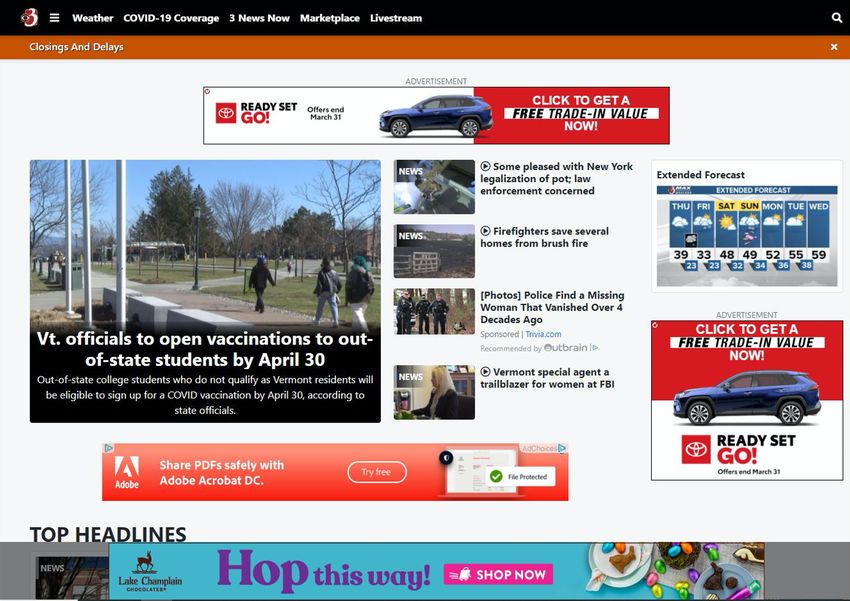The height and width of the screenshot is (601, 850).
Task: Open brush fire story thumbnail
Action: pyautogui.click(x=434, y=251)
